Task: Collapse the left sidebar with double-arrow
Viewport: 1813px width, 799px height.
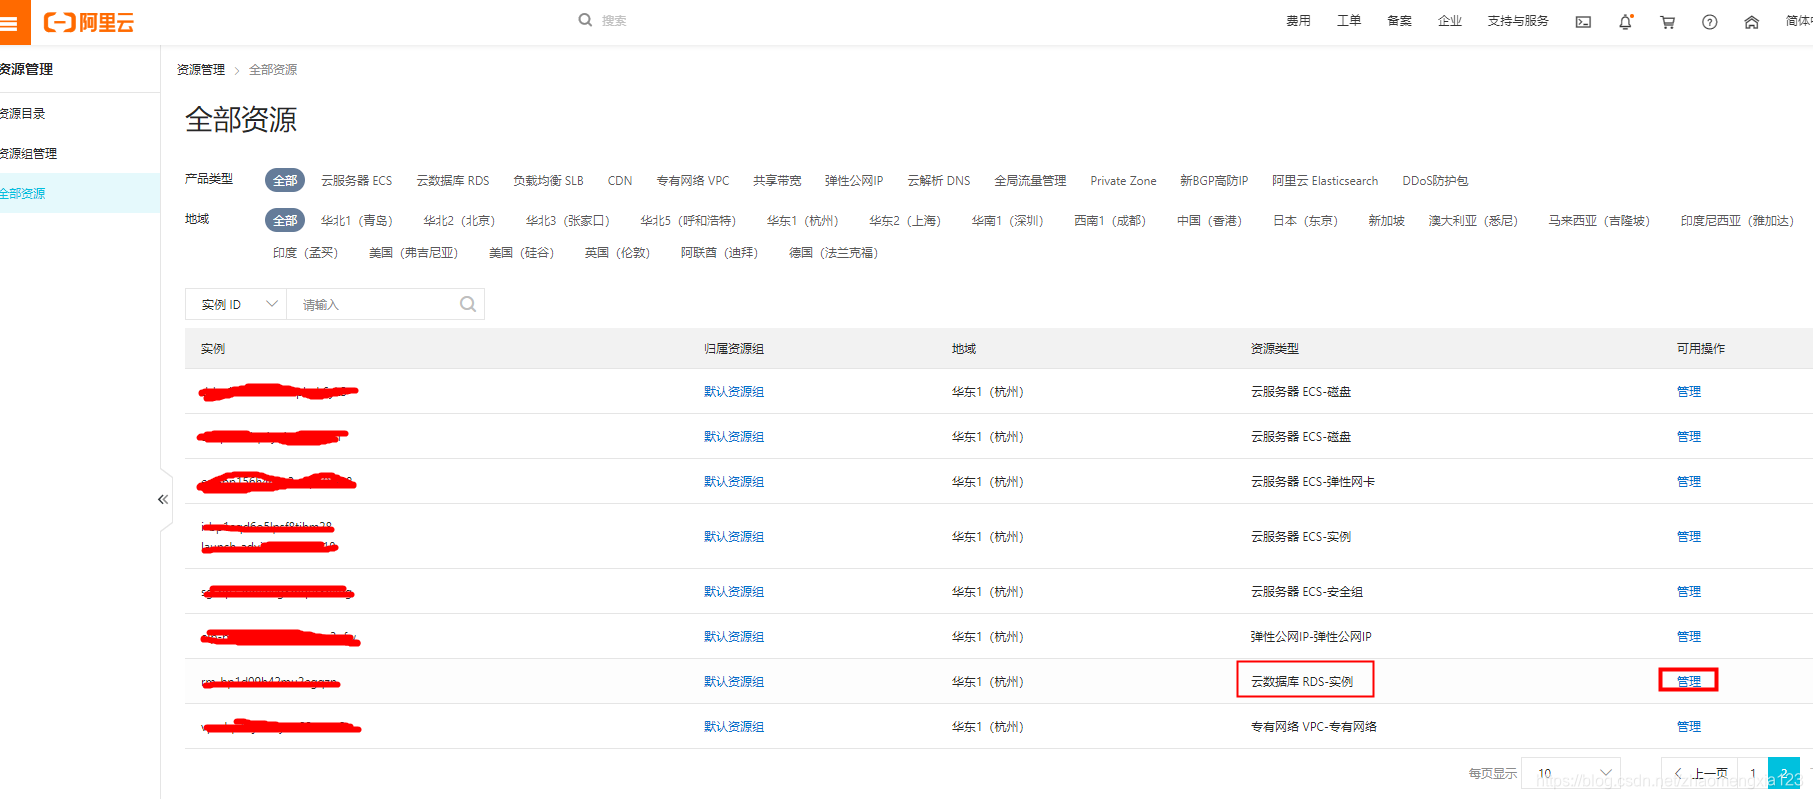Action: tap(162, 499)
